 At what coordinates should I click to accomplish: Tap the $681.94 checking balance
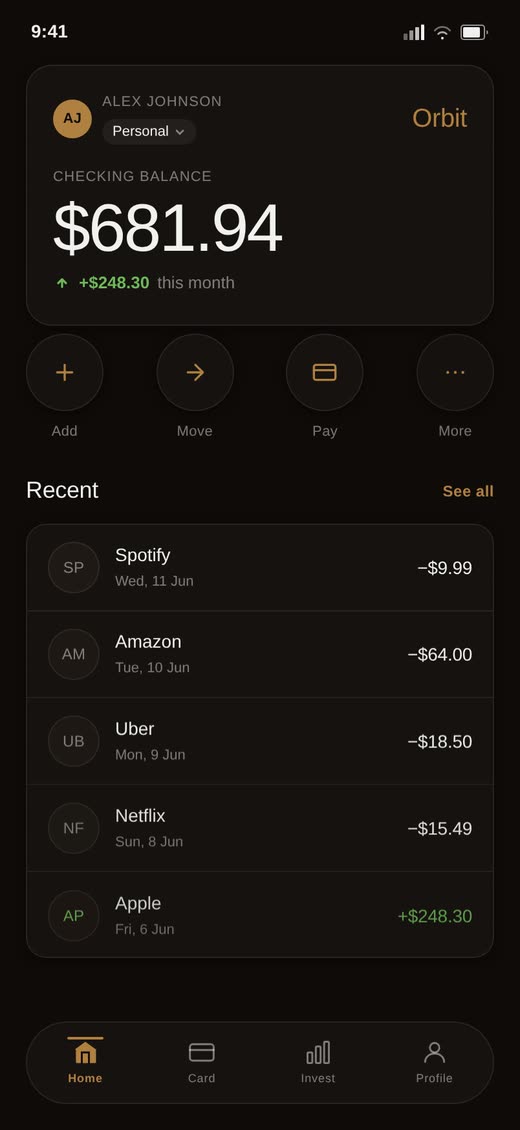pyautogui.click(x=167, y=228)
